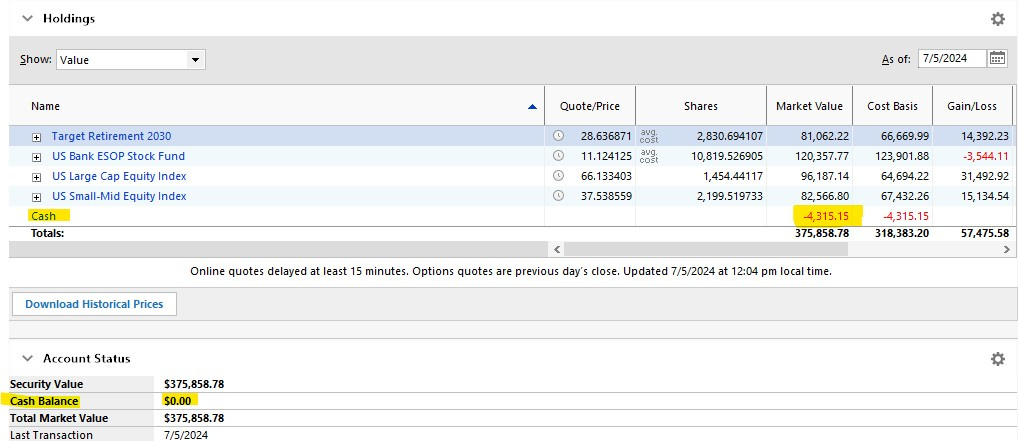Sort by the Name column ascending arrow

[533, 106]
